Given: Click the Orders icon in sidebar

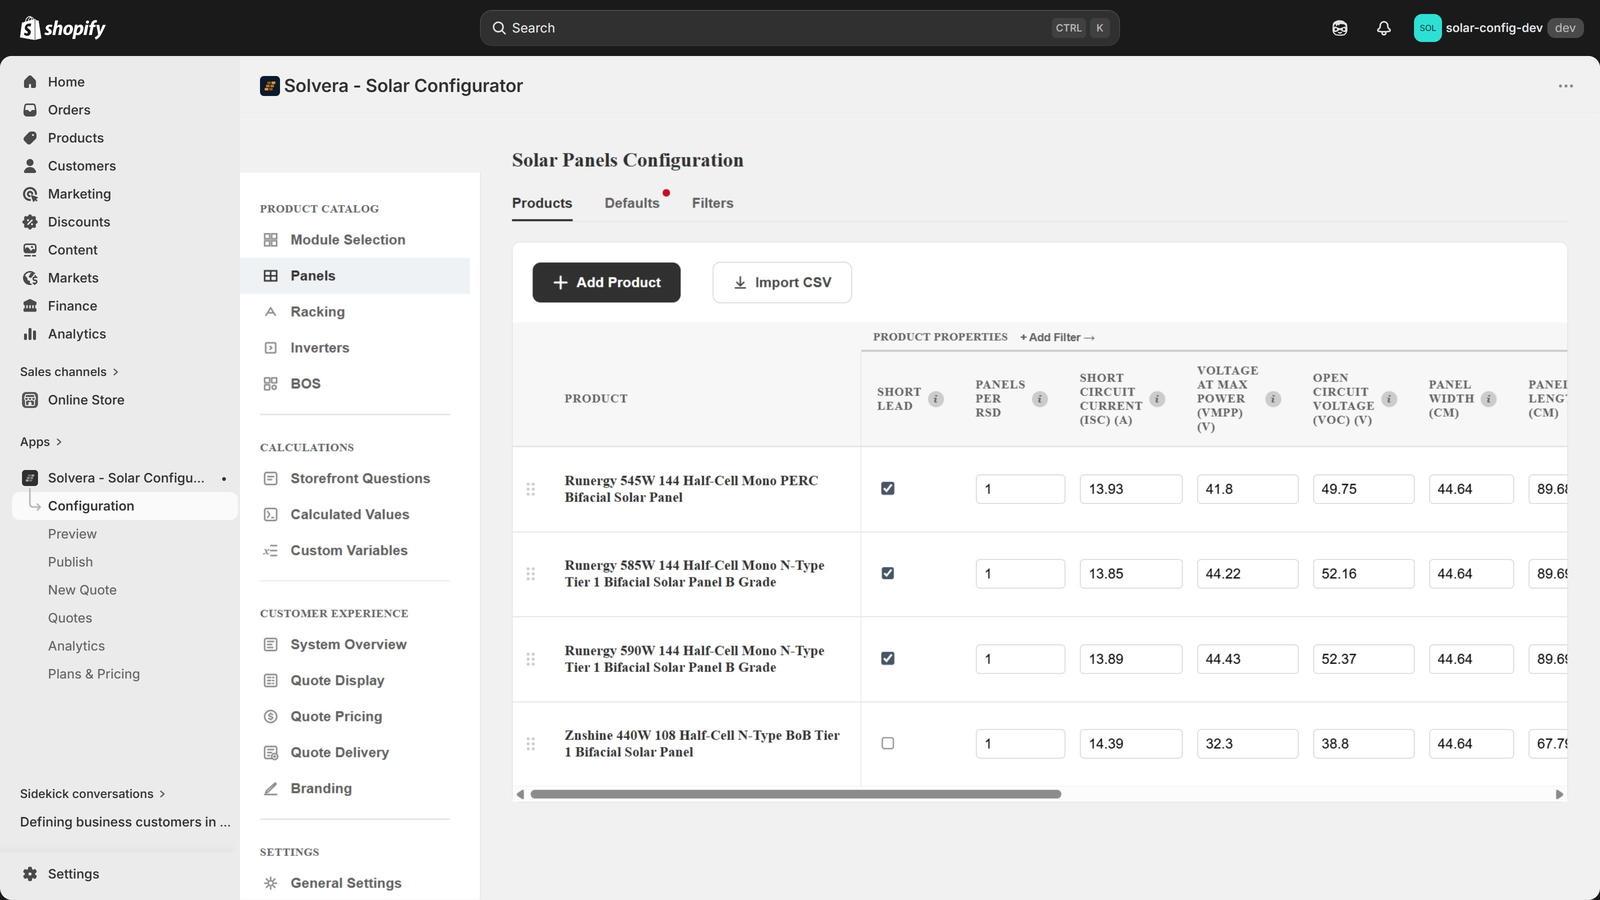Looking at the screenshot, I should pos(30,110).
